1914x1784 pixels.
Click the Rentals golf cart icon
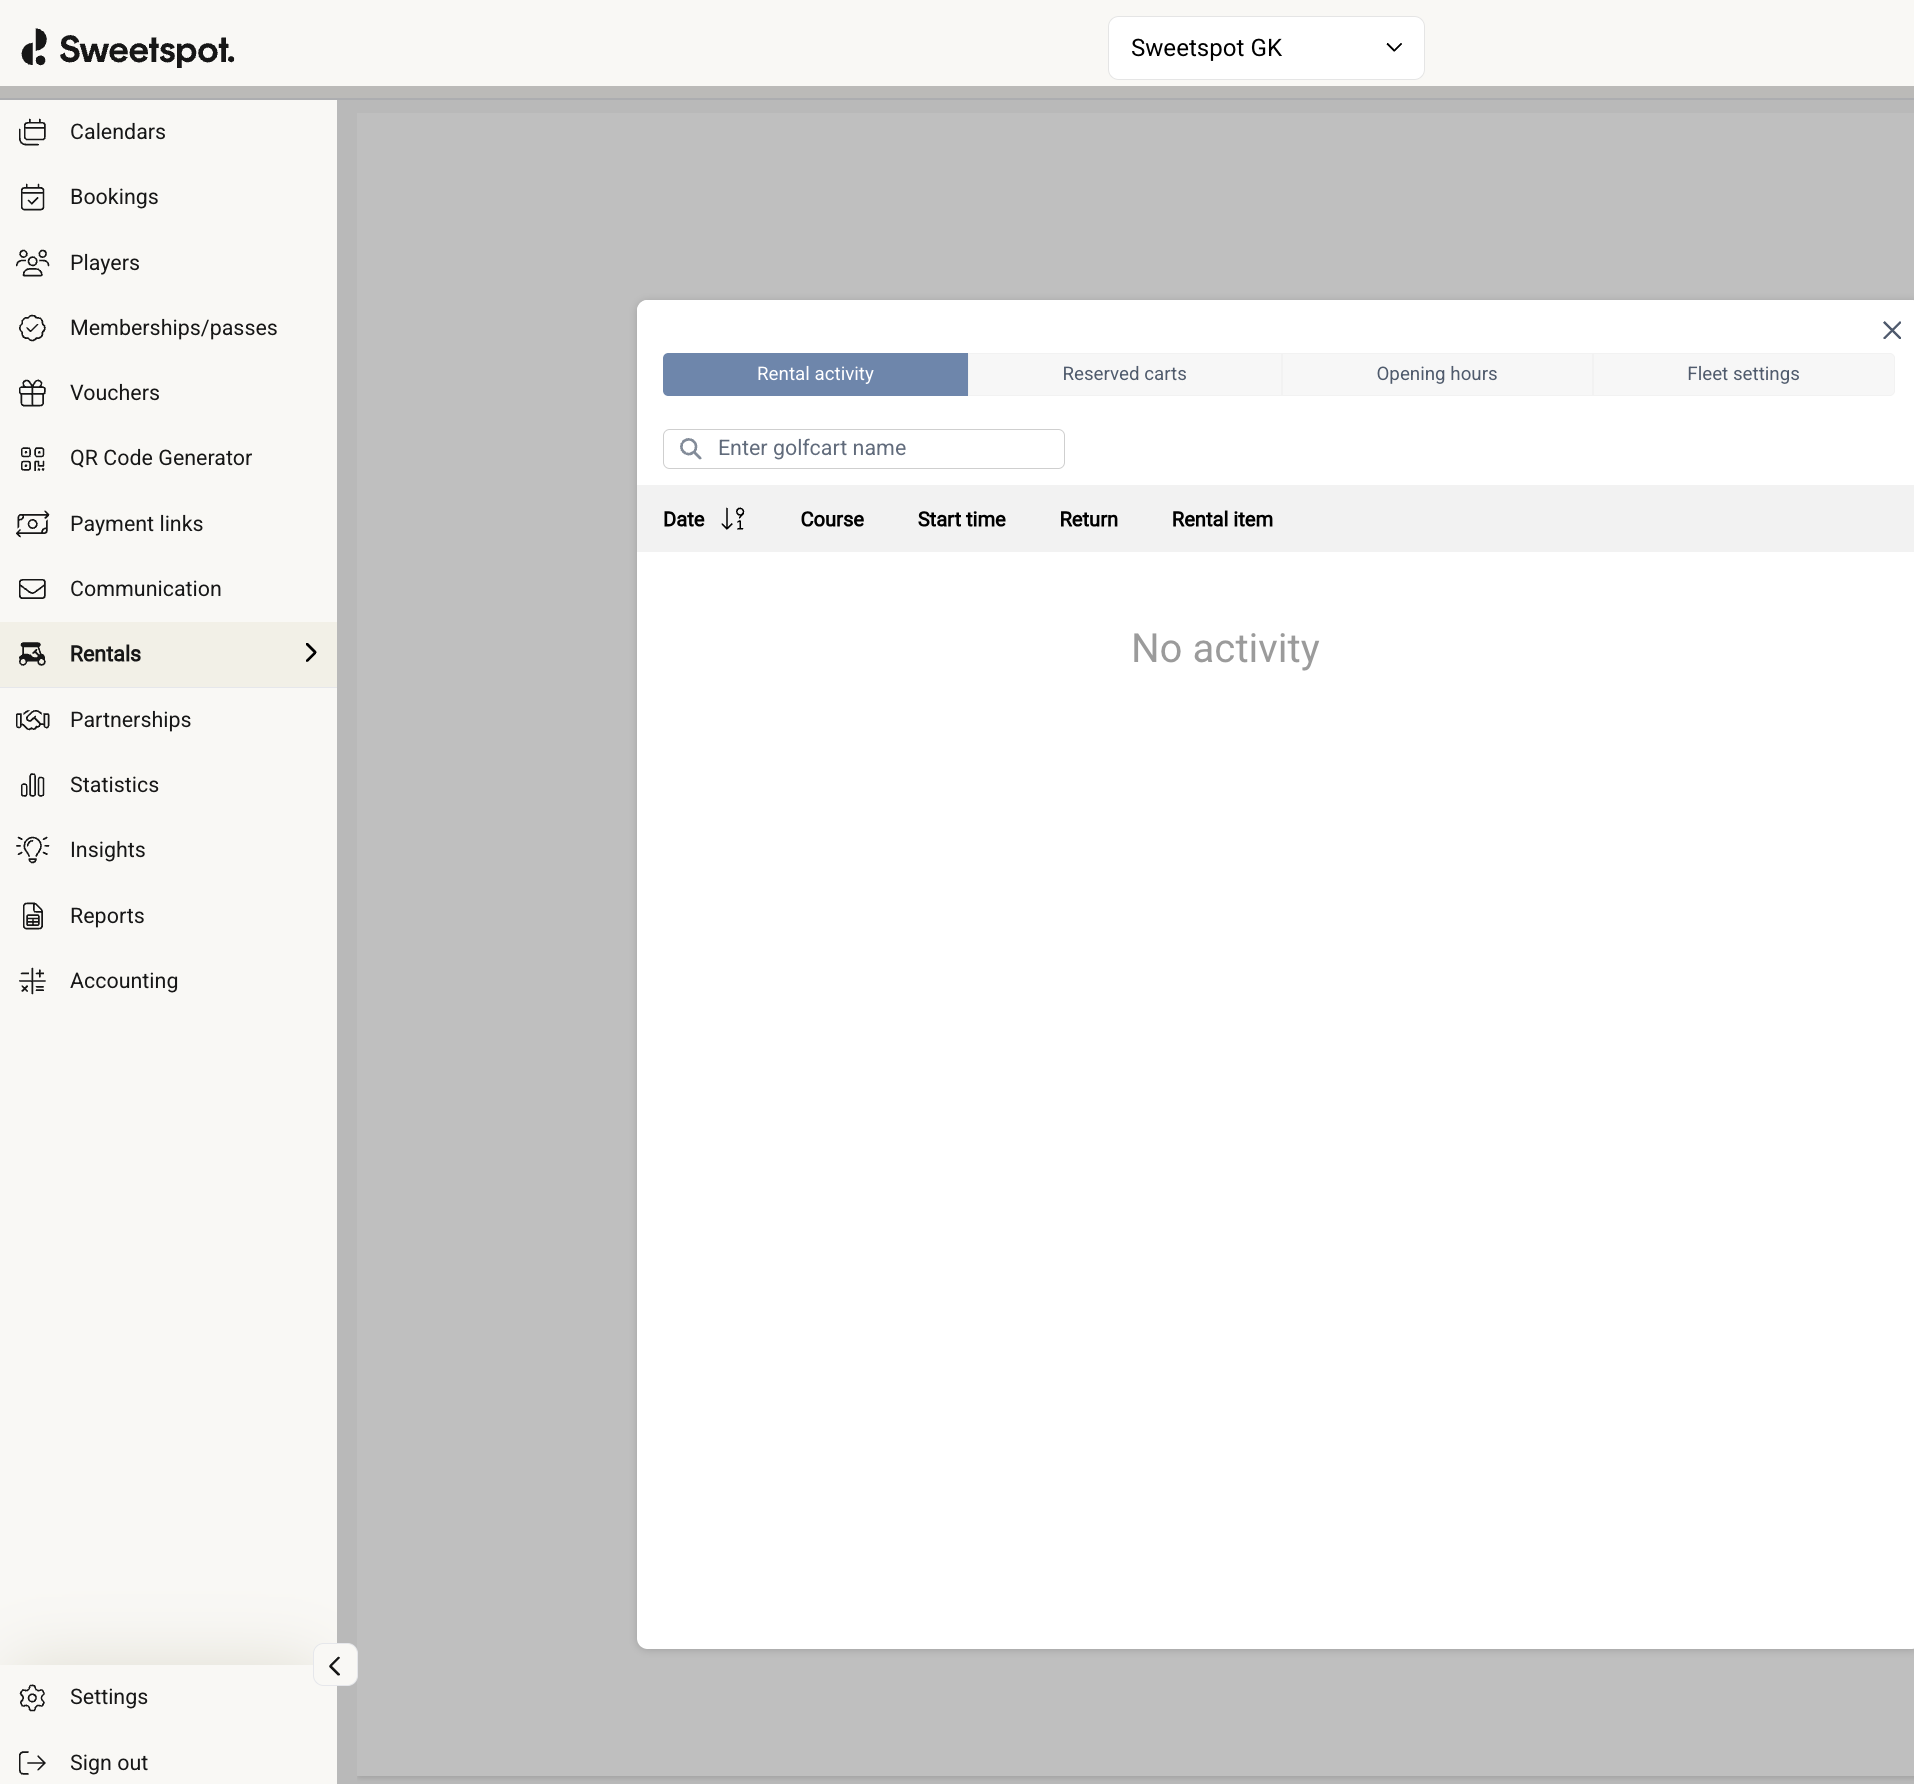pos(33,654)
